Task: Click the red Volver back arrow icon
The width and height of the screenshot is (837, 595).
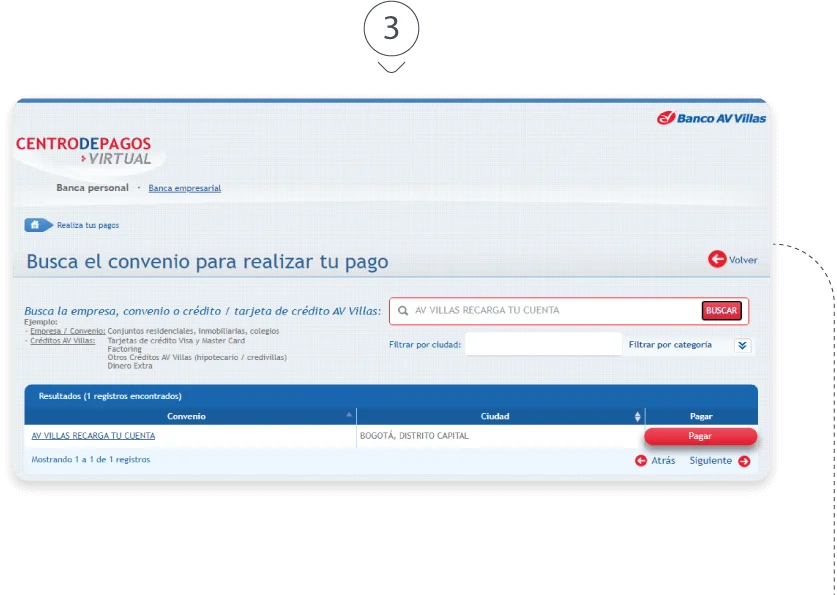Action: coord(717,260)
